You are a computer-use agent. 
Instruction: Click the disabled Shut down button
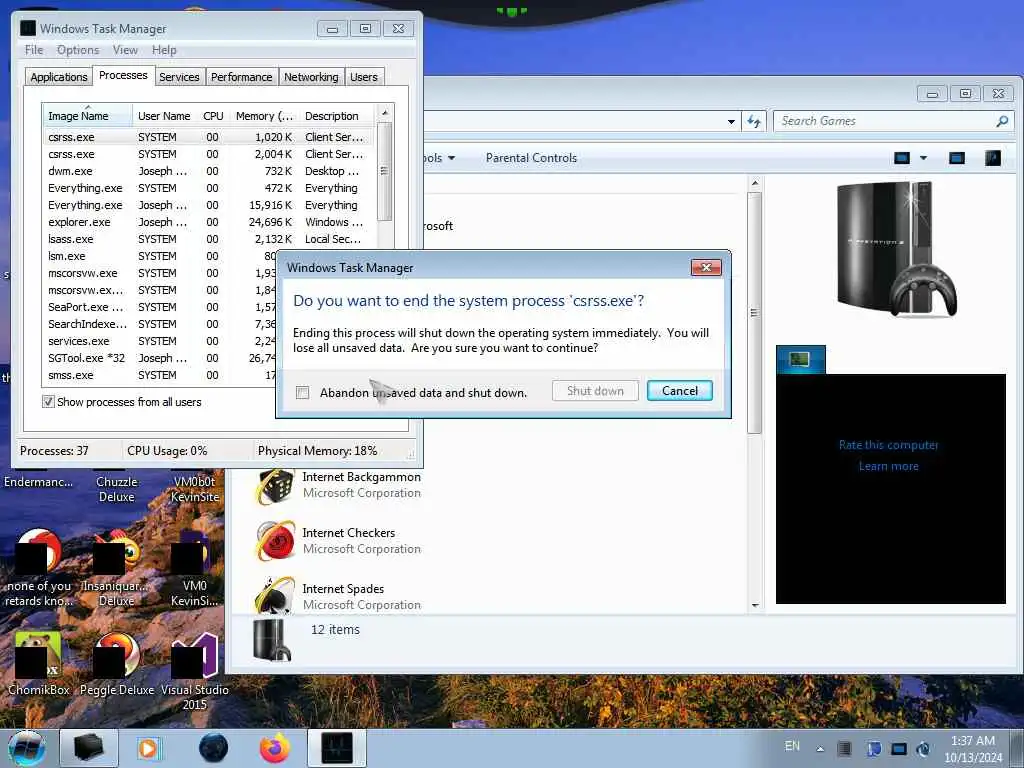pyautogui.click(x=595, y=391)
